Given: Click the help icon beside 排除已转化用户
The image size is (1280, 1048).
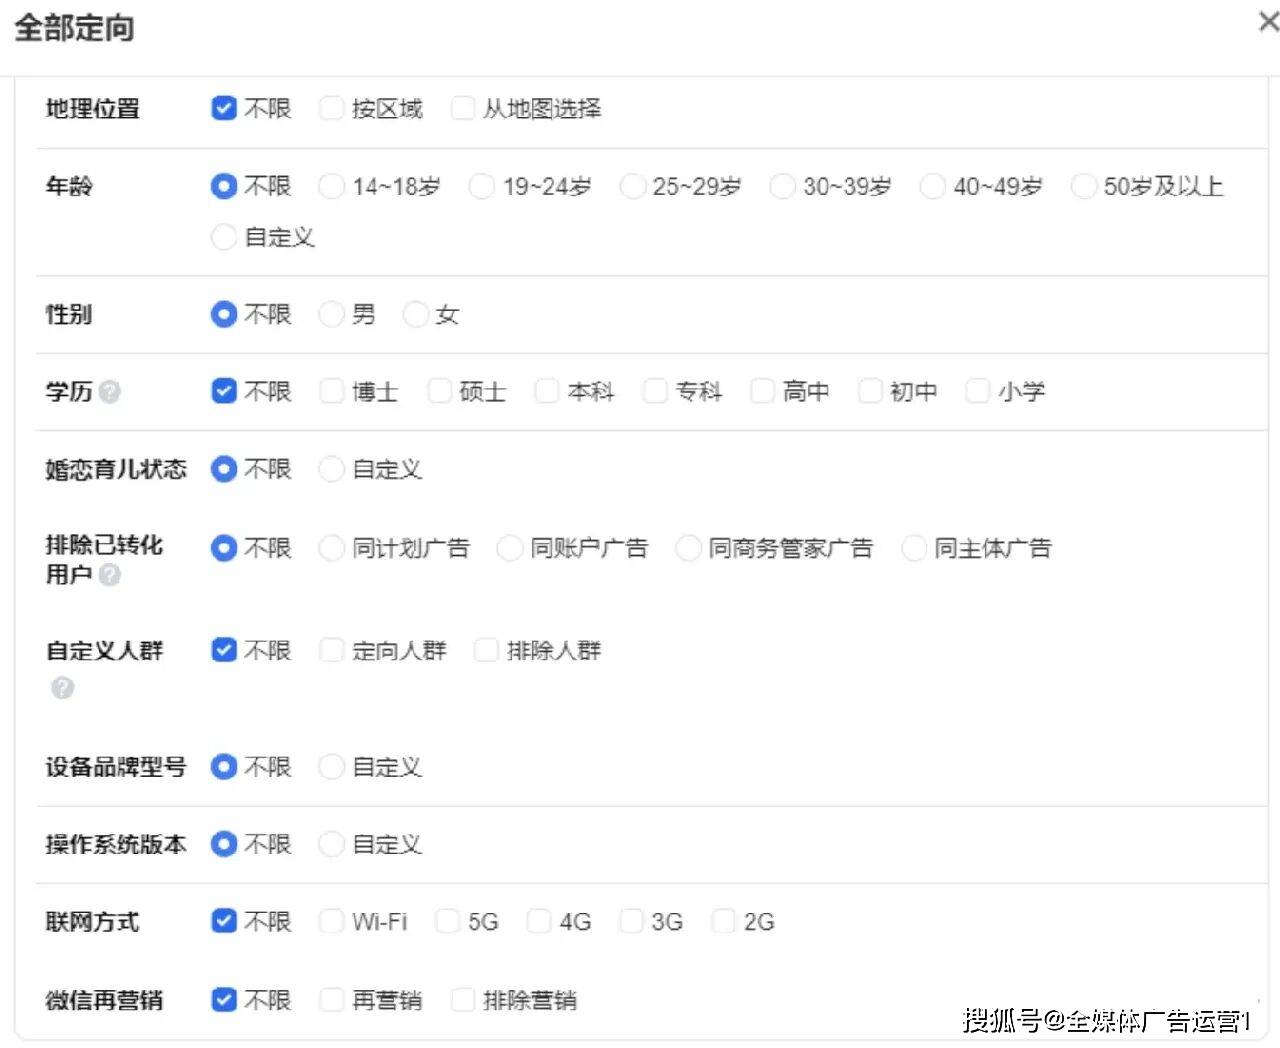Looking at the screenshot, I should click(x=110, y=575).
